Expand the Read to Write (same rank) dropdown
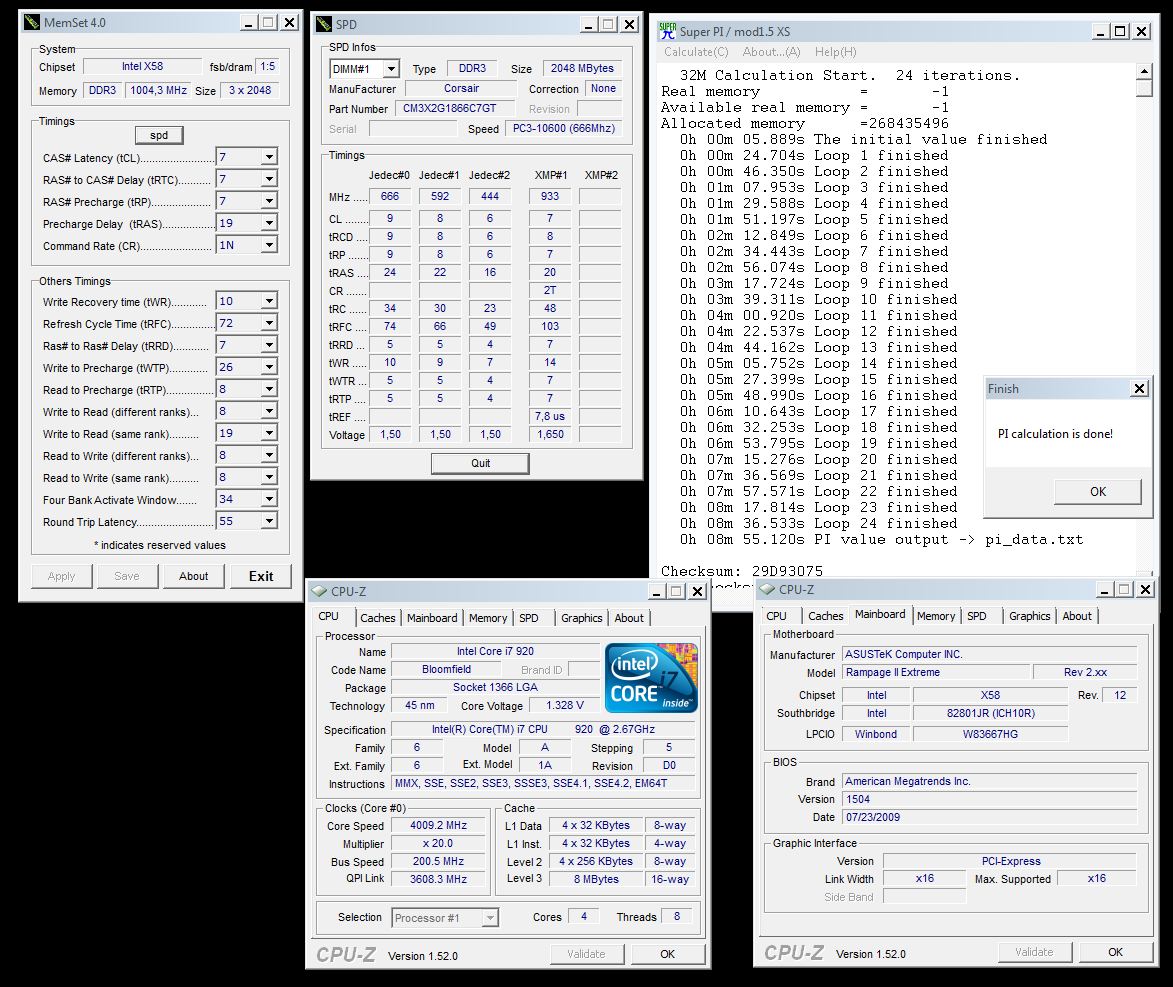 click(x=269, y=477)
